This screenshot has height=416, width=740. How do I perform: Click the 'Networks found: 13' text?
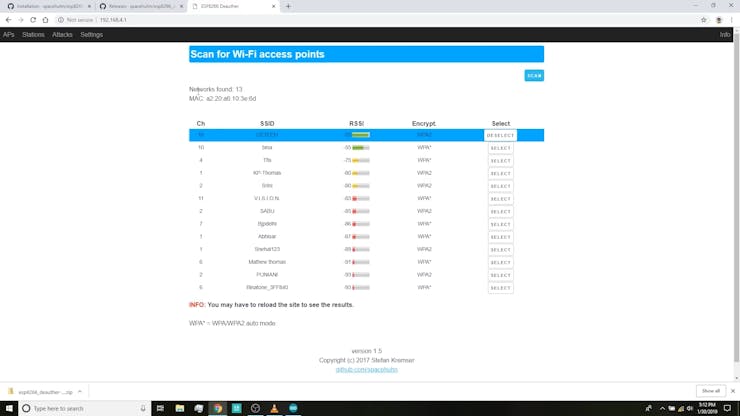(x=216, y=89)
